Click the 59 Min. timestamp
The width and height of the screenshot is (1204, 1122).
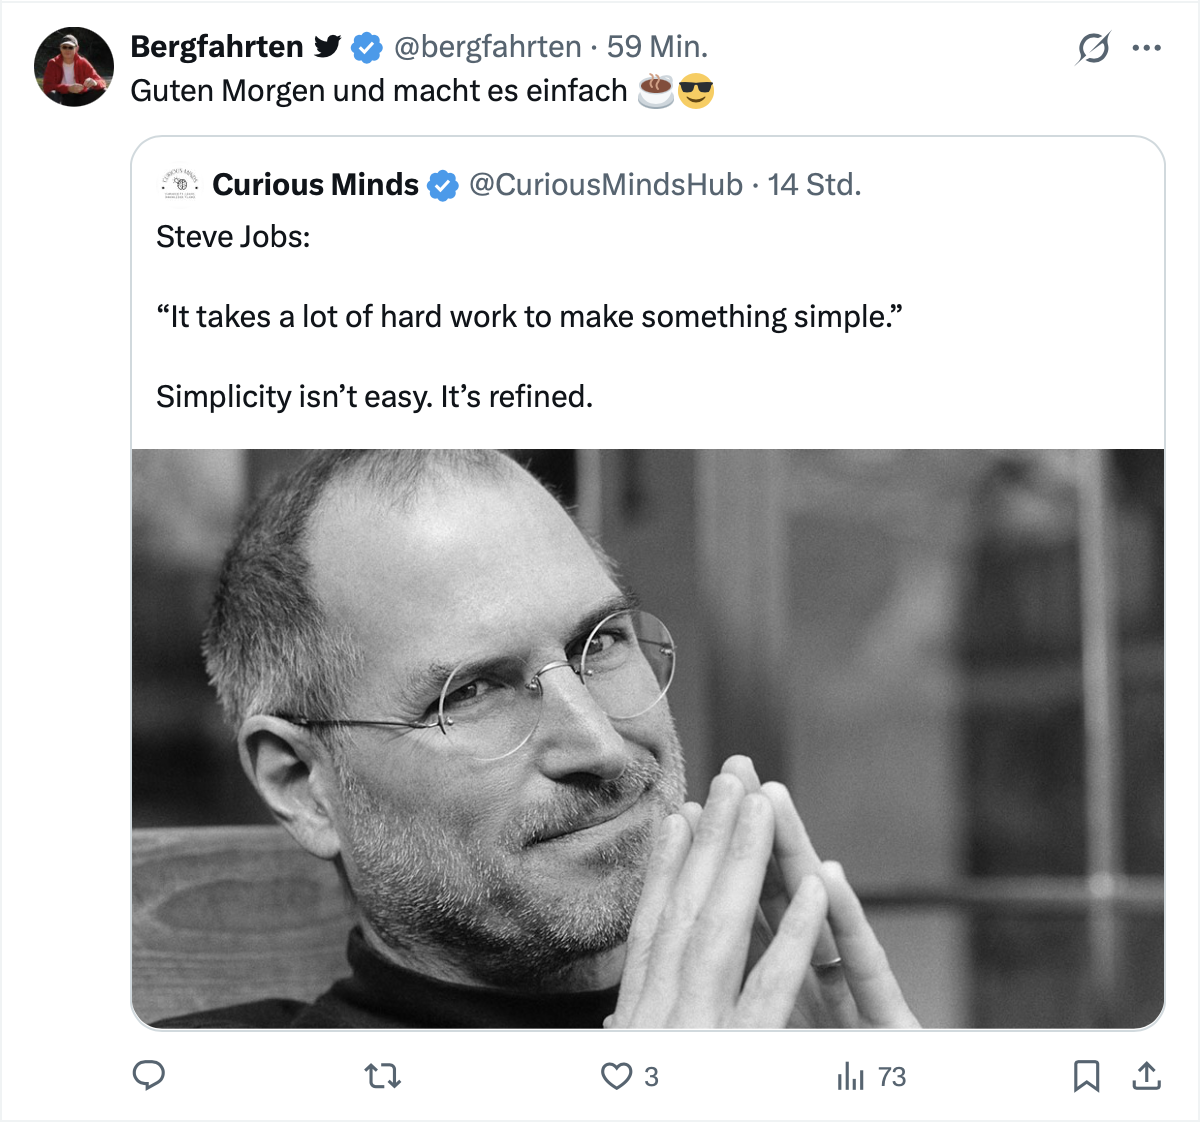657,47
